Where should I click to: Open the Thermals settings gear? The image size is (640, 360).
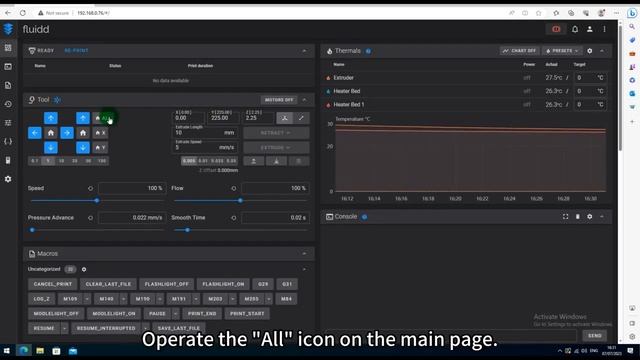589,51
